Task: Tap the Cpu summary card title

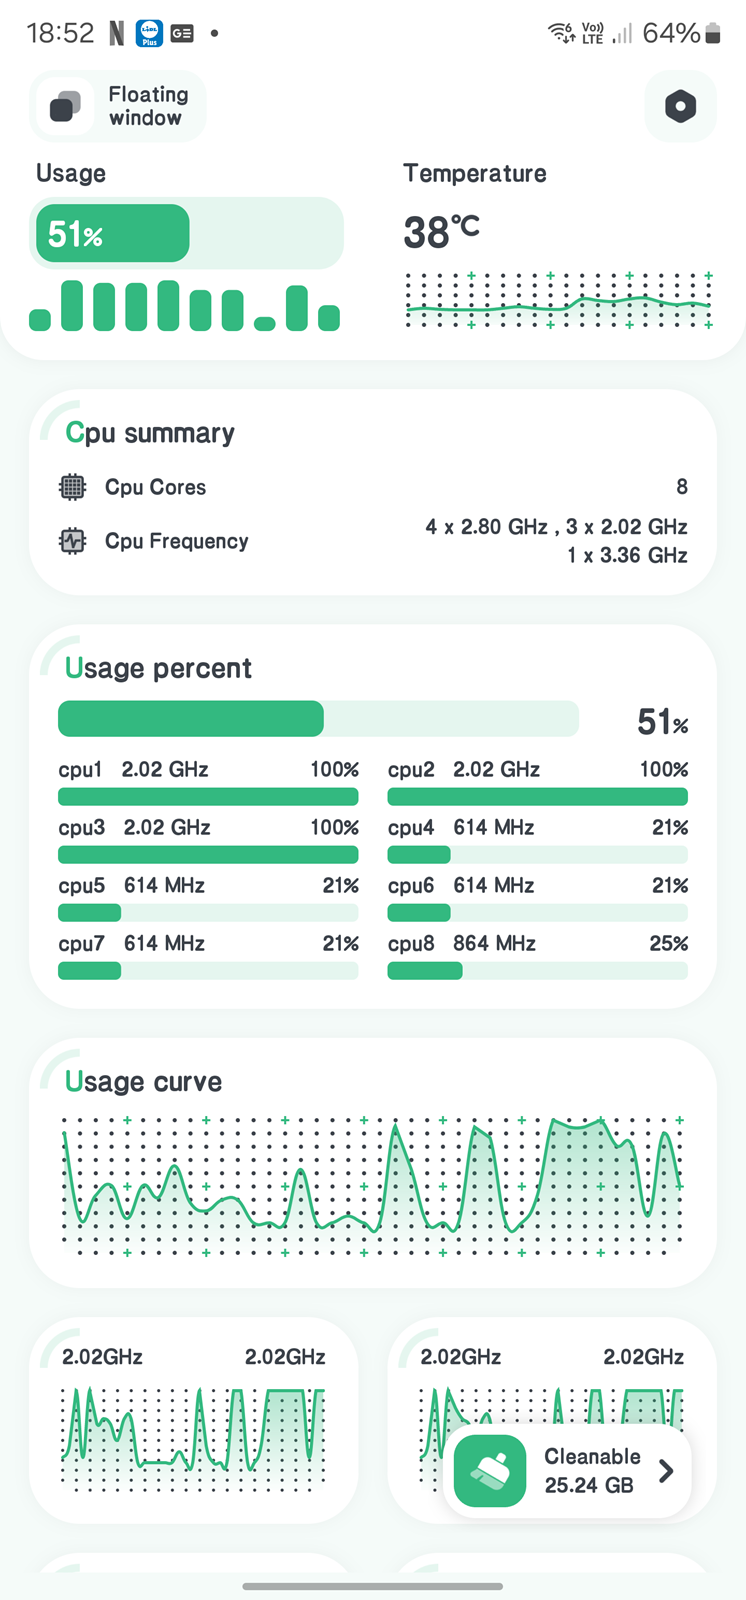Action: pos(150,433)
